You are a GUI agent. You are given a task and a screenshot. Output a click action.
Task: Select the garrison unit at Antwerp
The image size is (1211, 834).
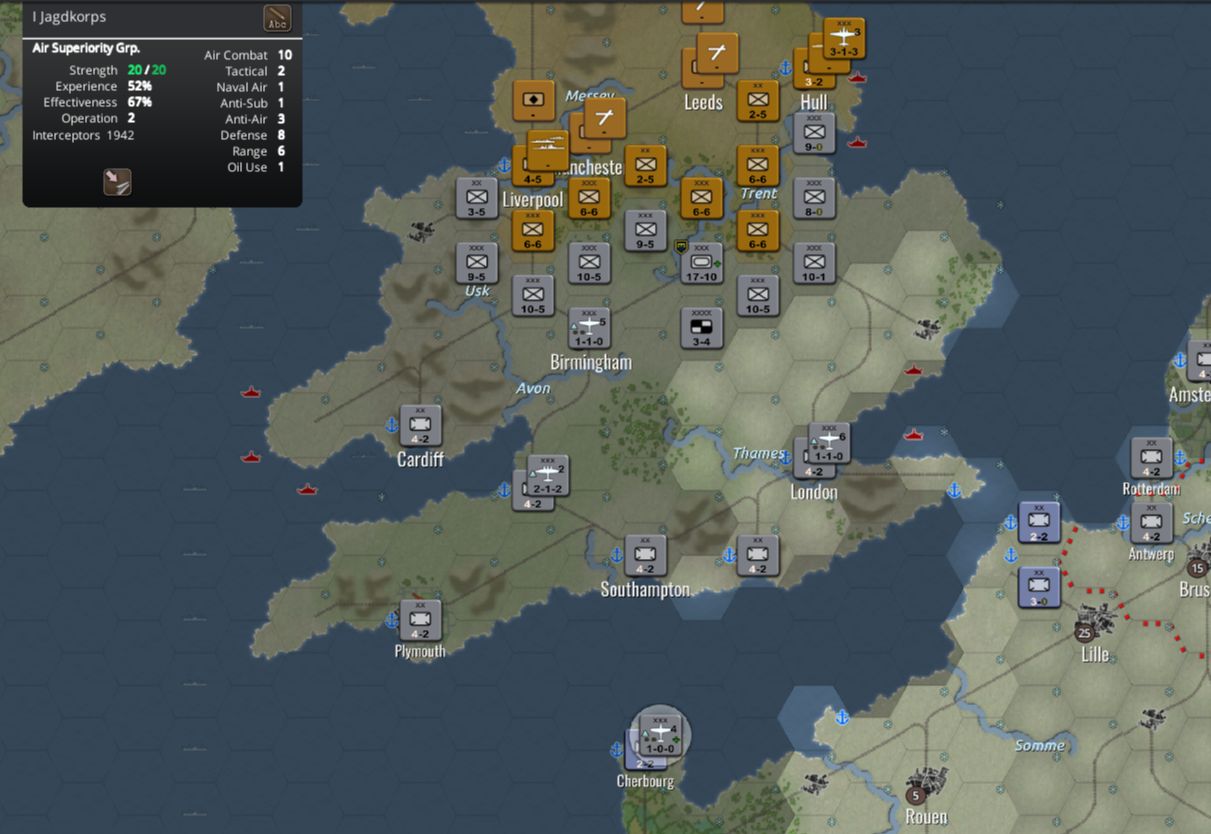pyautogui.click(x=1151, y=522)
